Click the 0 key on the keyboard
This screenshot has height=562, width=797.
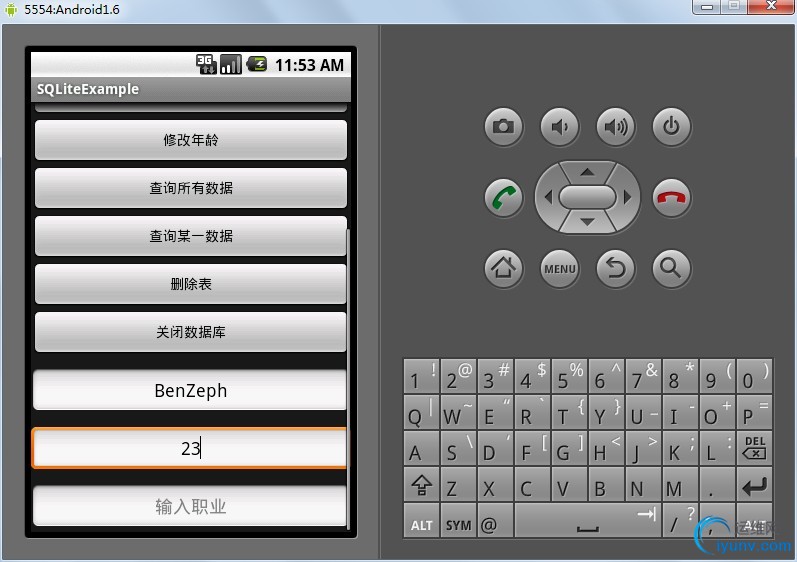(x=754, y=375)
